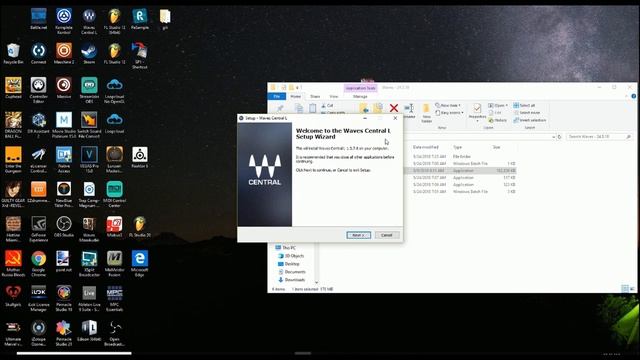Select the FL Studio 12 (64bit) desktop icon
Image resolution: width=640 pixels, height=360 pixels.
(x=115, y=22)
